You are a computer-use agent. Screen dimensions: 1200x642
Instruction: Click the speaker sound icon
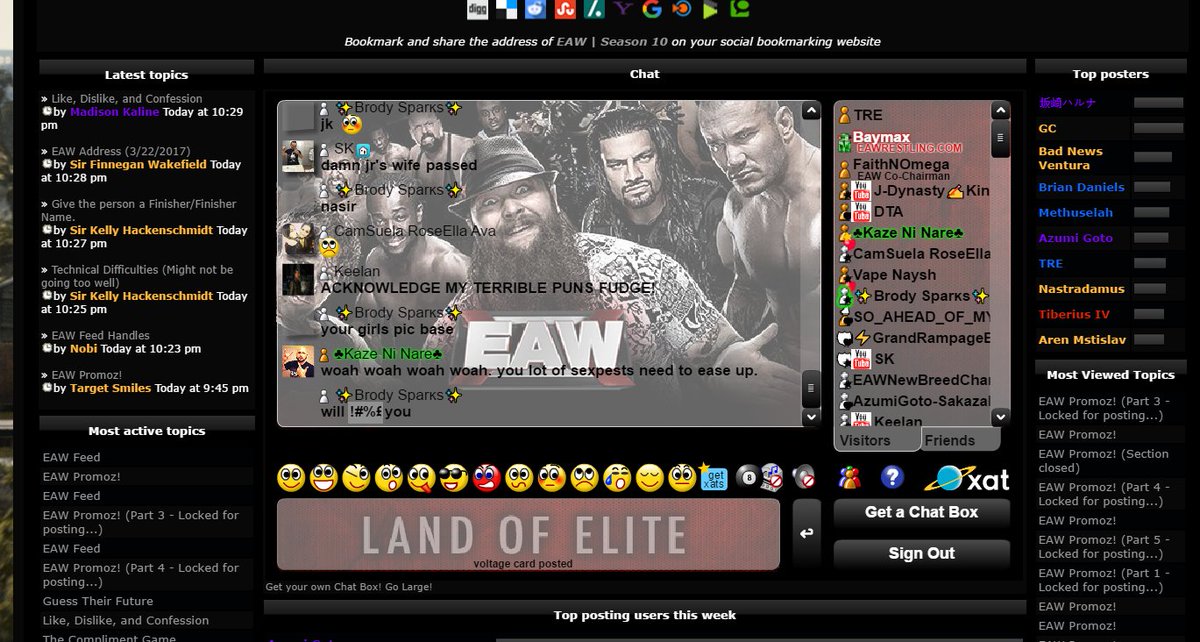(x=803, y=478)
